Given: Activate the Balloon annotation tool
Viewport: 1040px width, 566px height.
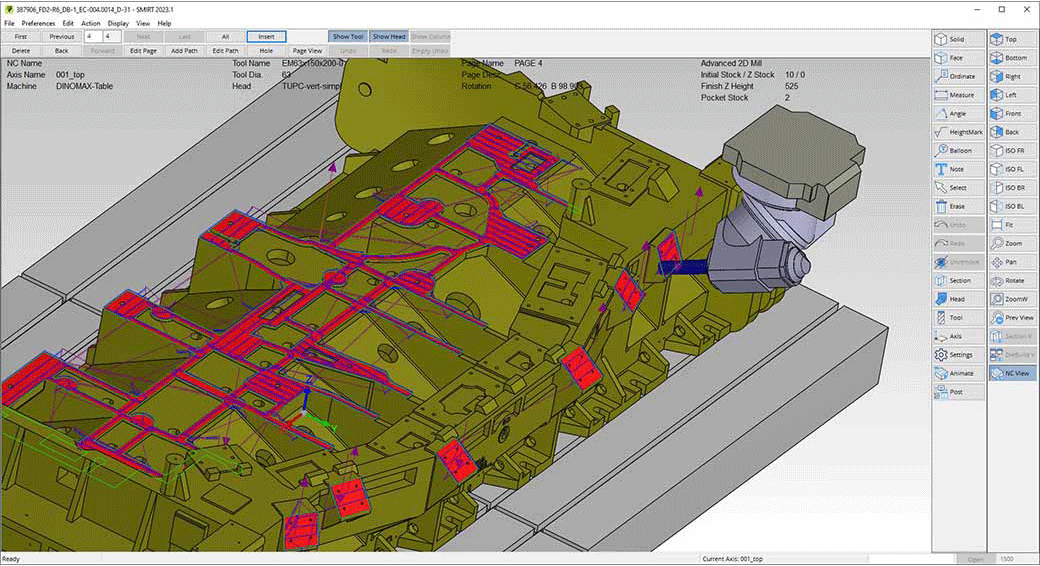Looking at the screenshot, I should [958, 151].
